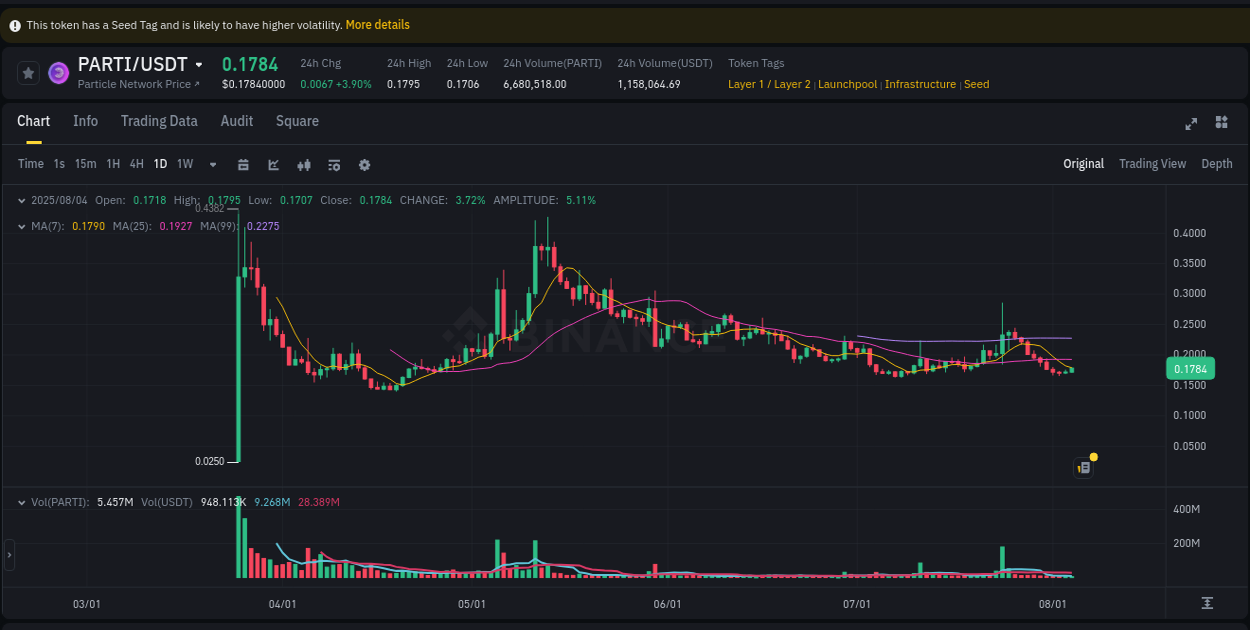This screenshot has height=630, width=1250.
Task: Open the extra timeframes dropdown arrow
Action: coord(211,164)
